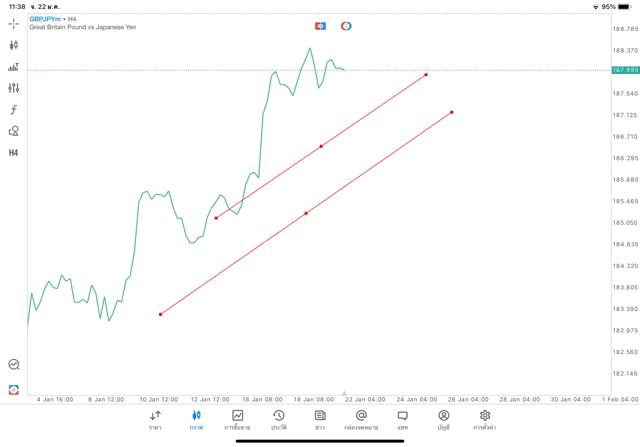Open chart settings sliders icon
This screenshot has height=447, width=640.
[14, 88]
